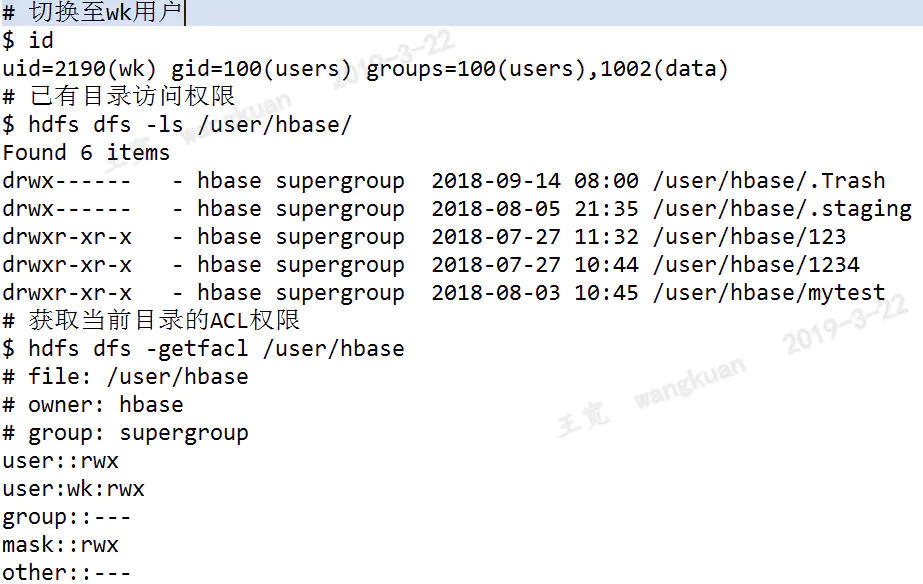The image size is (923, 584).
Task: Click the "Found 6 items" line
Action: click(86, 153)
